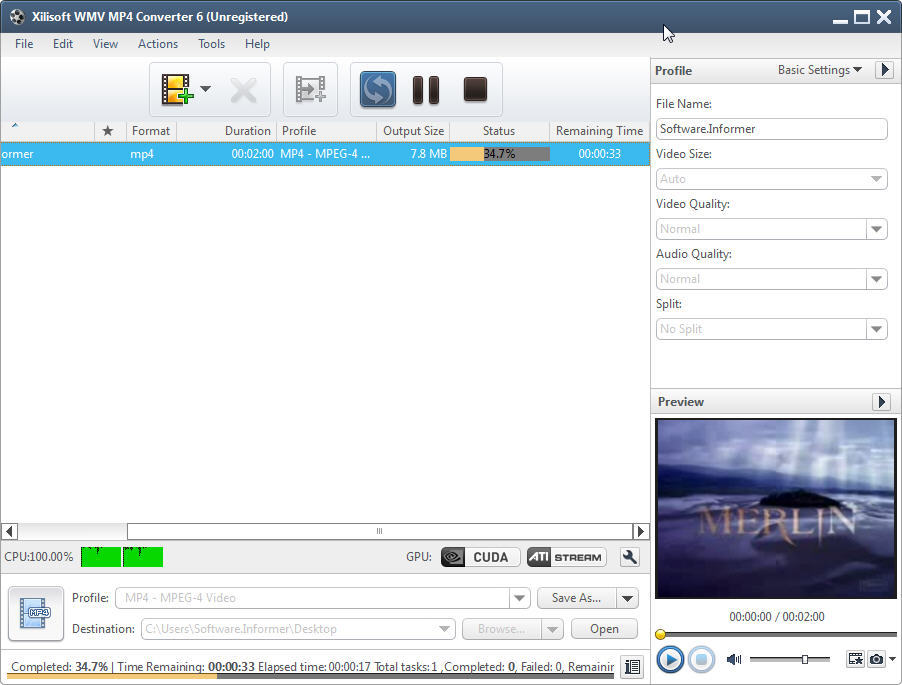Click the horizontal scrollbar thumb

pyautogui.click(x=380, y=531)
